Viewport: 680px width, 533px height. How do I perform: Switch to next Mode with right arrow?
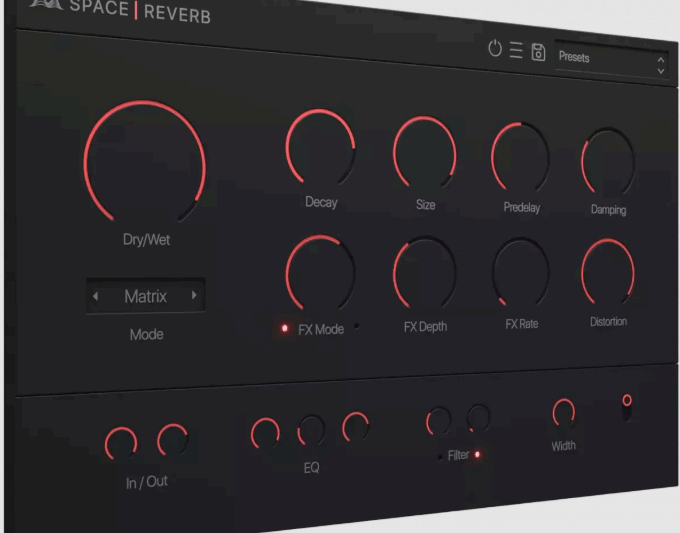pyautogui.click(x=194, y=295)
